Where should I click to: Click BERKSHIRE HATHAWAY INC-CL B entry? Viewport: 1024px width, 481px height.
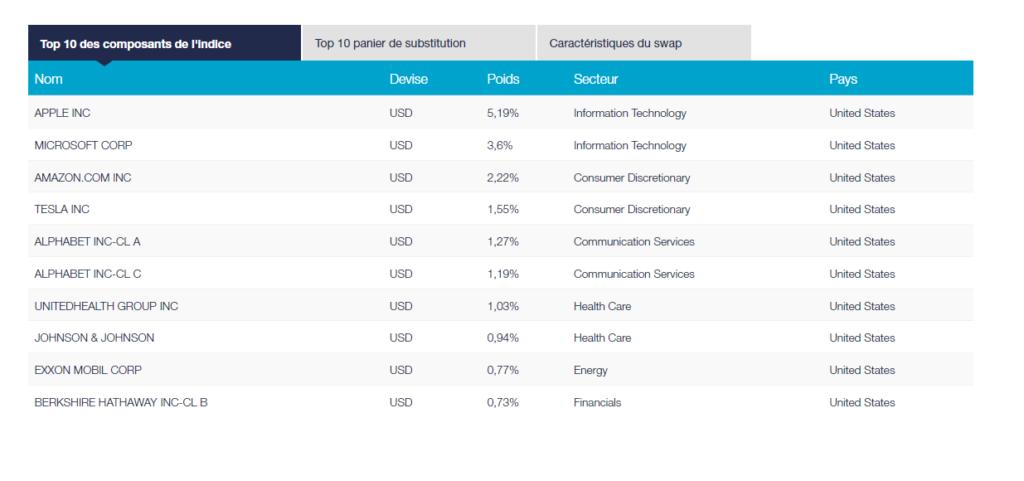pyautogui.click(x=121, y=402)
